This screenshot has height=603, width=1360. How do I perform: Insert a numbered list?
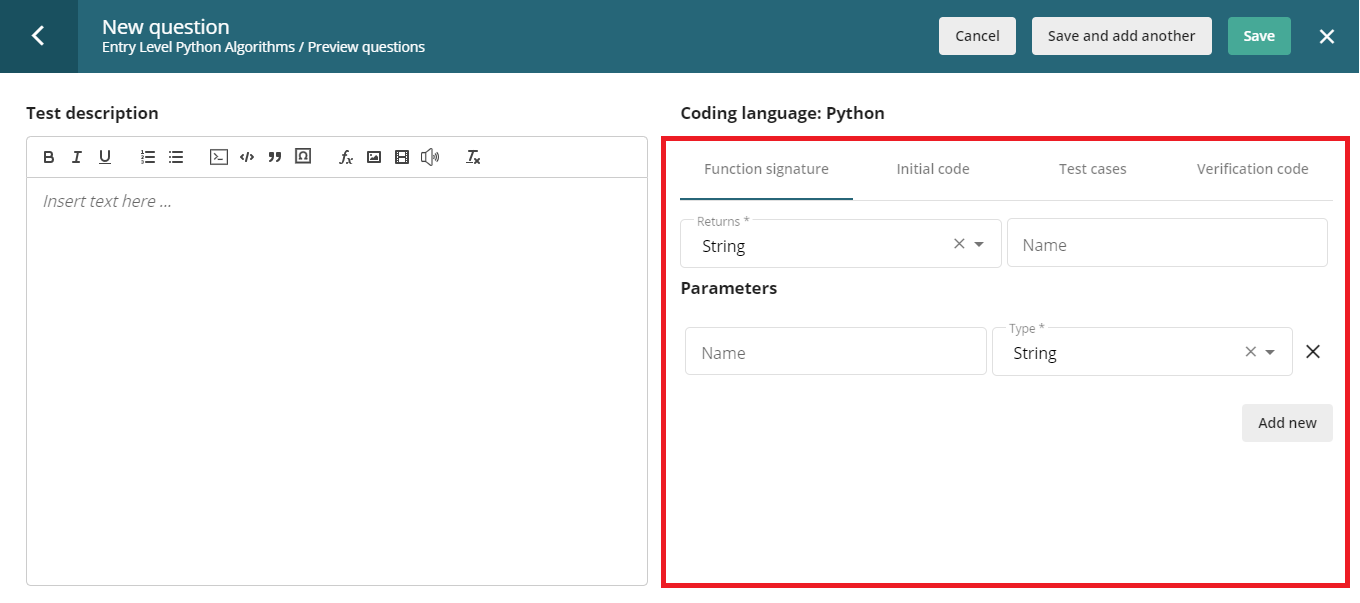148,157
